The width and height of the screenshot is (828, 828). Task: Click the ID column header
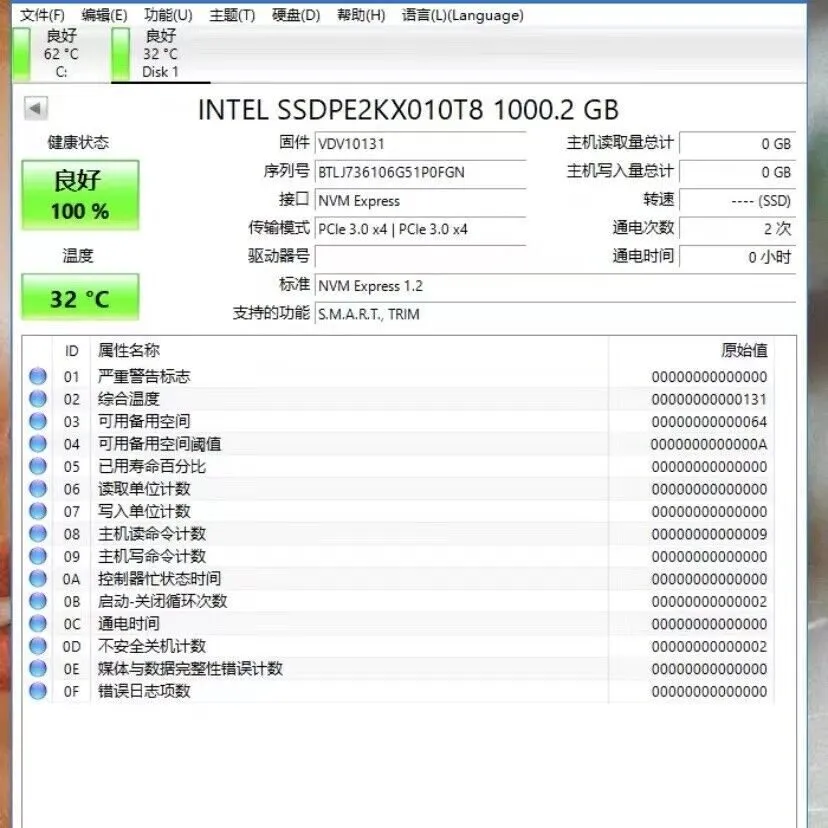tap(72, 351)
